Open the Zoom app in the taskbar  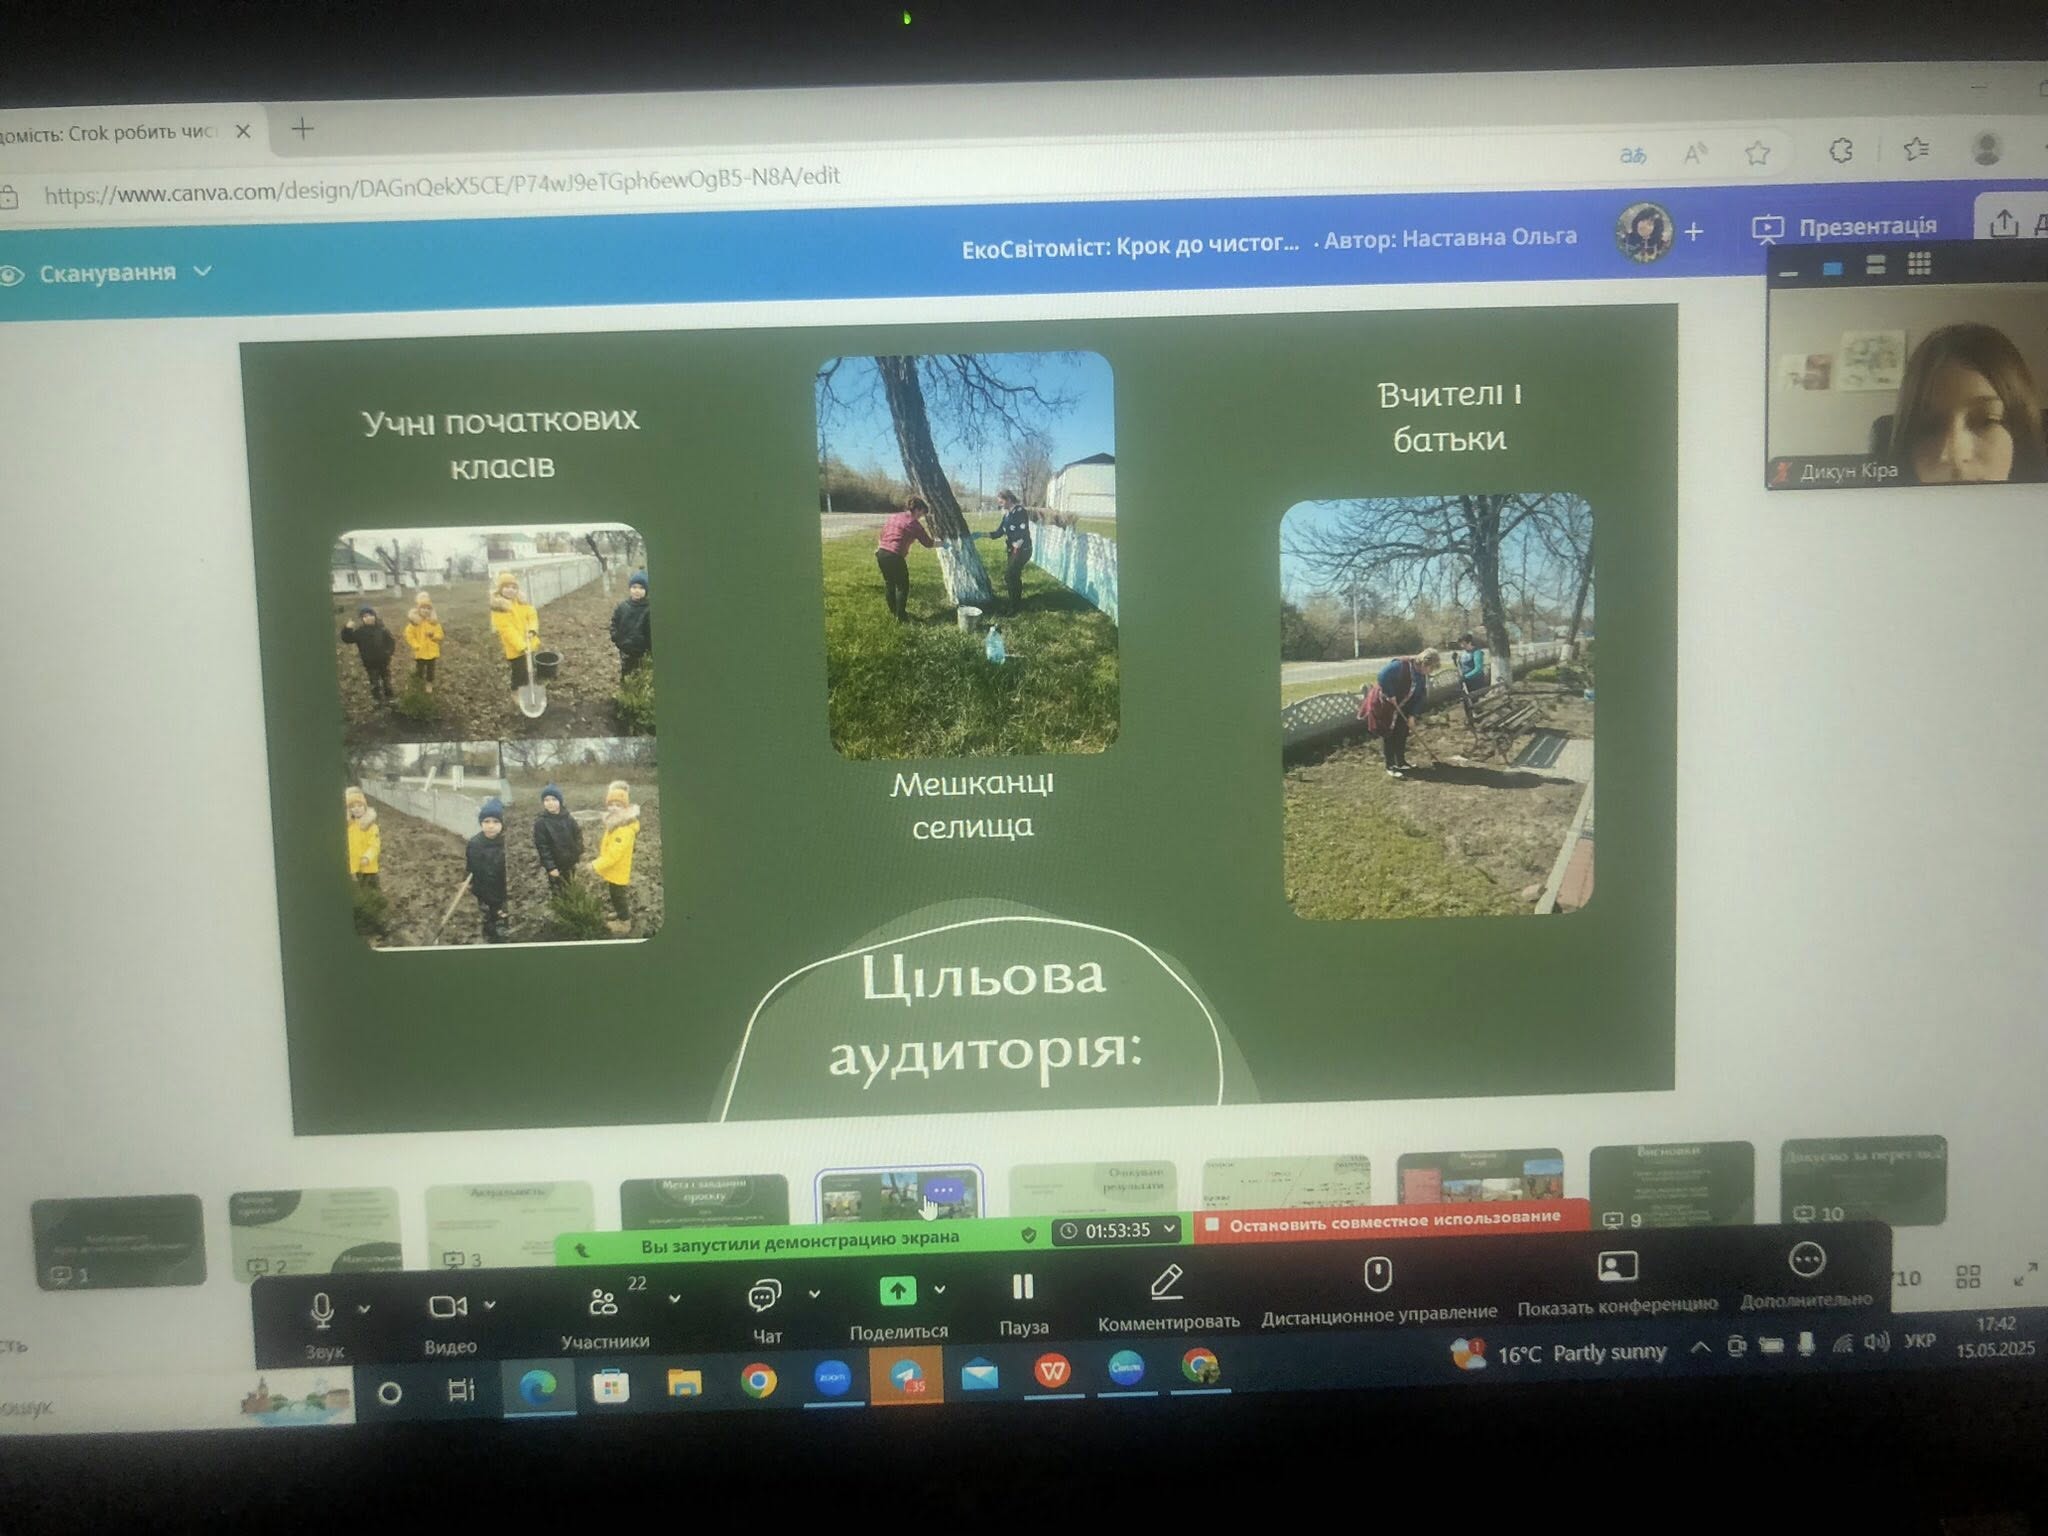(832, 1378)
